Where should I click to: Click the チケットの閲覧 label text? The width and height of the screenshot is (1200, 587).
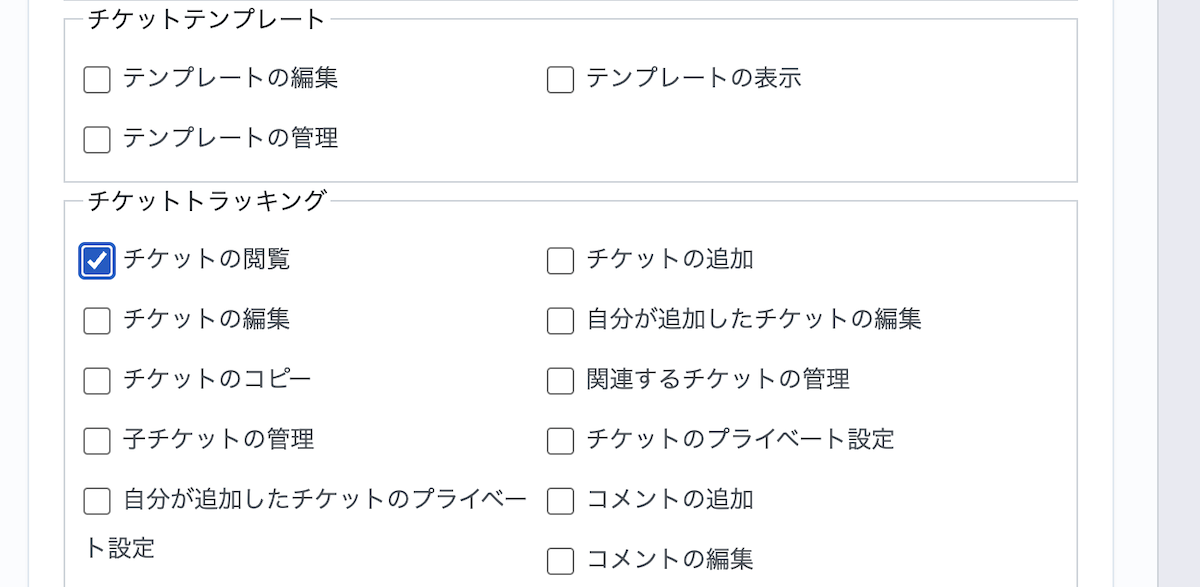tap(206, 260)
